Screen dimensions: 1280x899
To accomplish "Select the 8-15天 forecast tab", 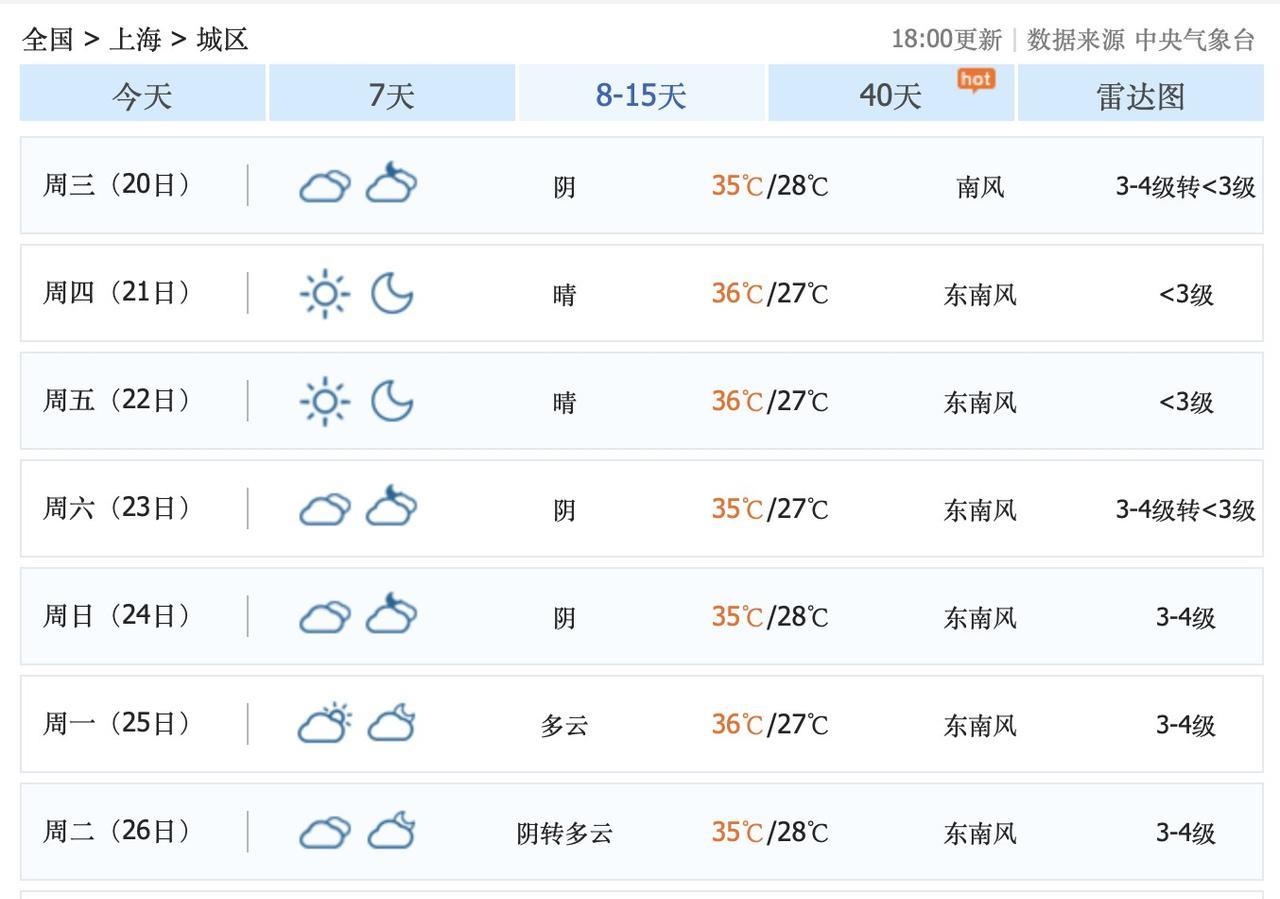I will [641, 96].
